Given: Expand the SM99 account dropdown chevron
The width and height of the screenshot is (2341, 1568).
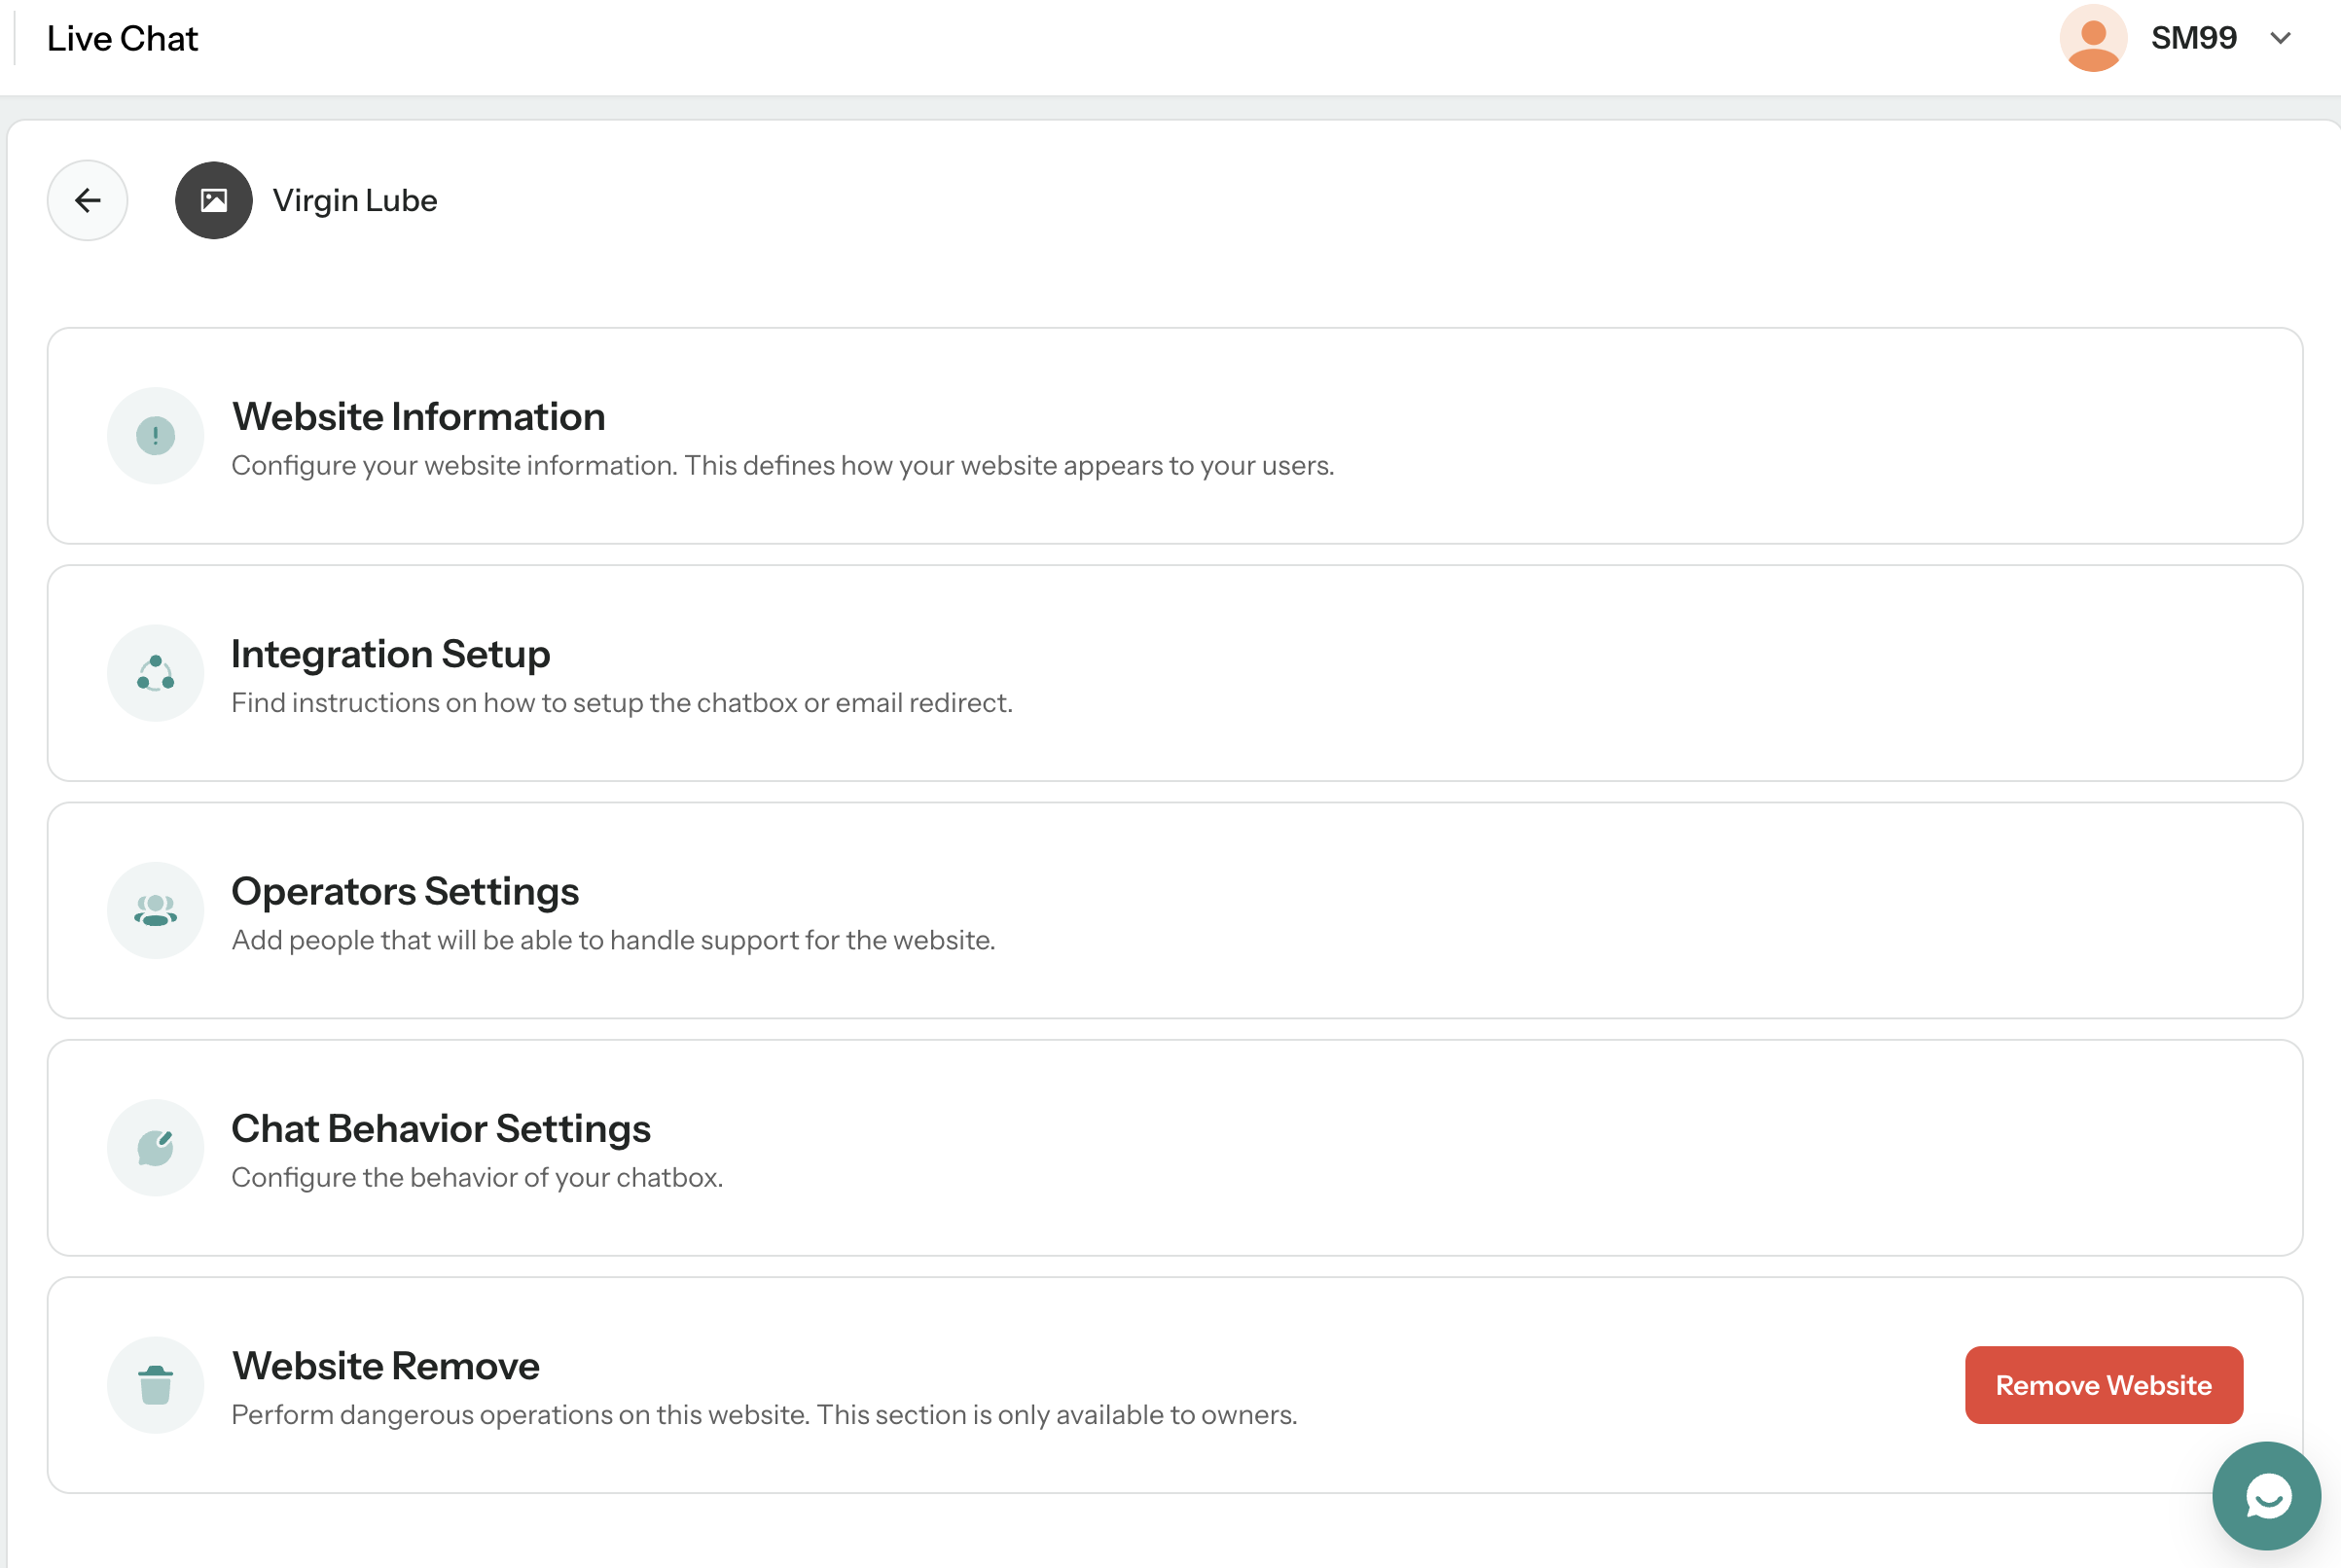Looking at the screenshot, I should tap(2280, 38).
